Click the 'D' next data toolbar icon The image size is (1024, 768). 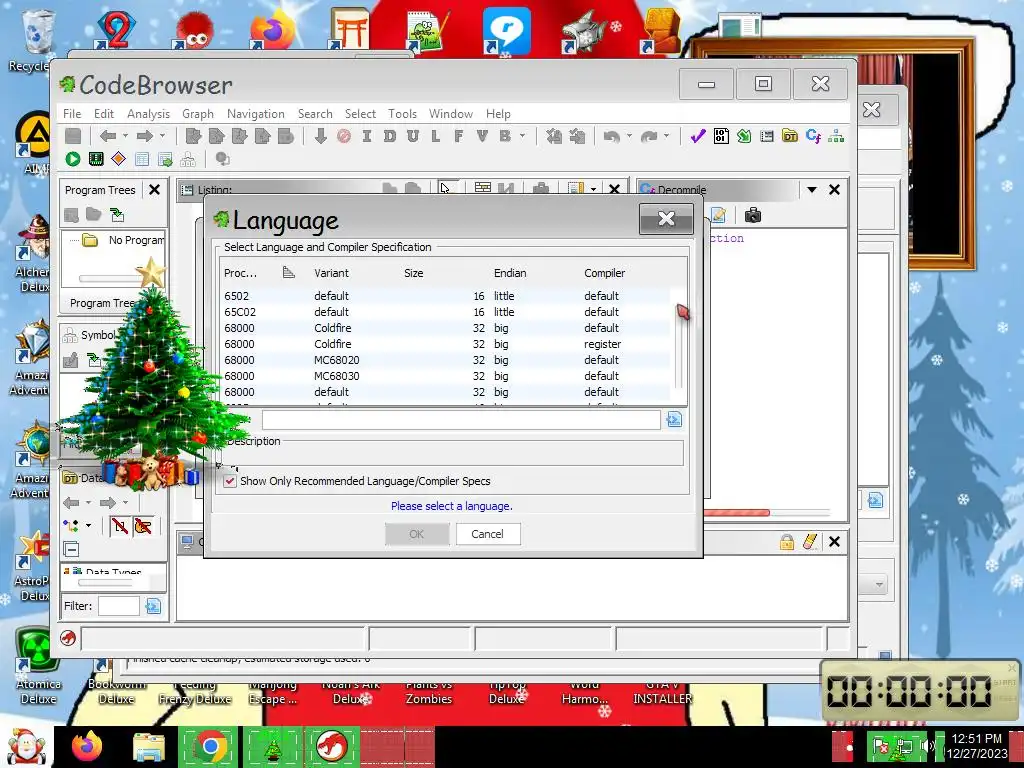390,136
